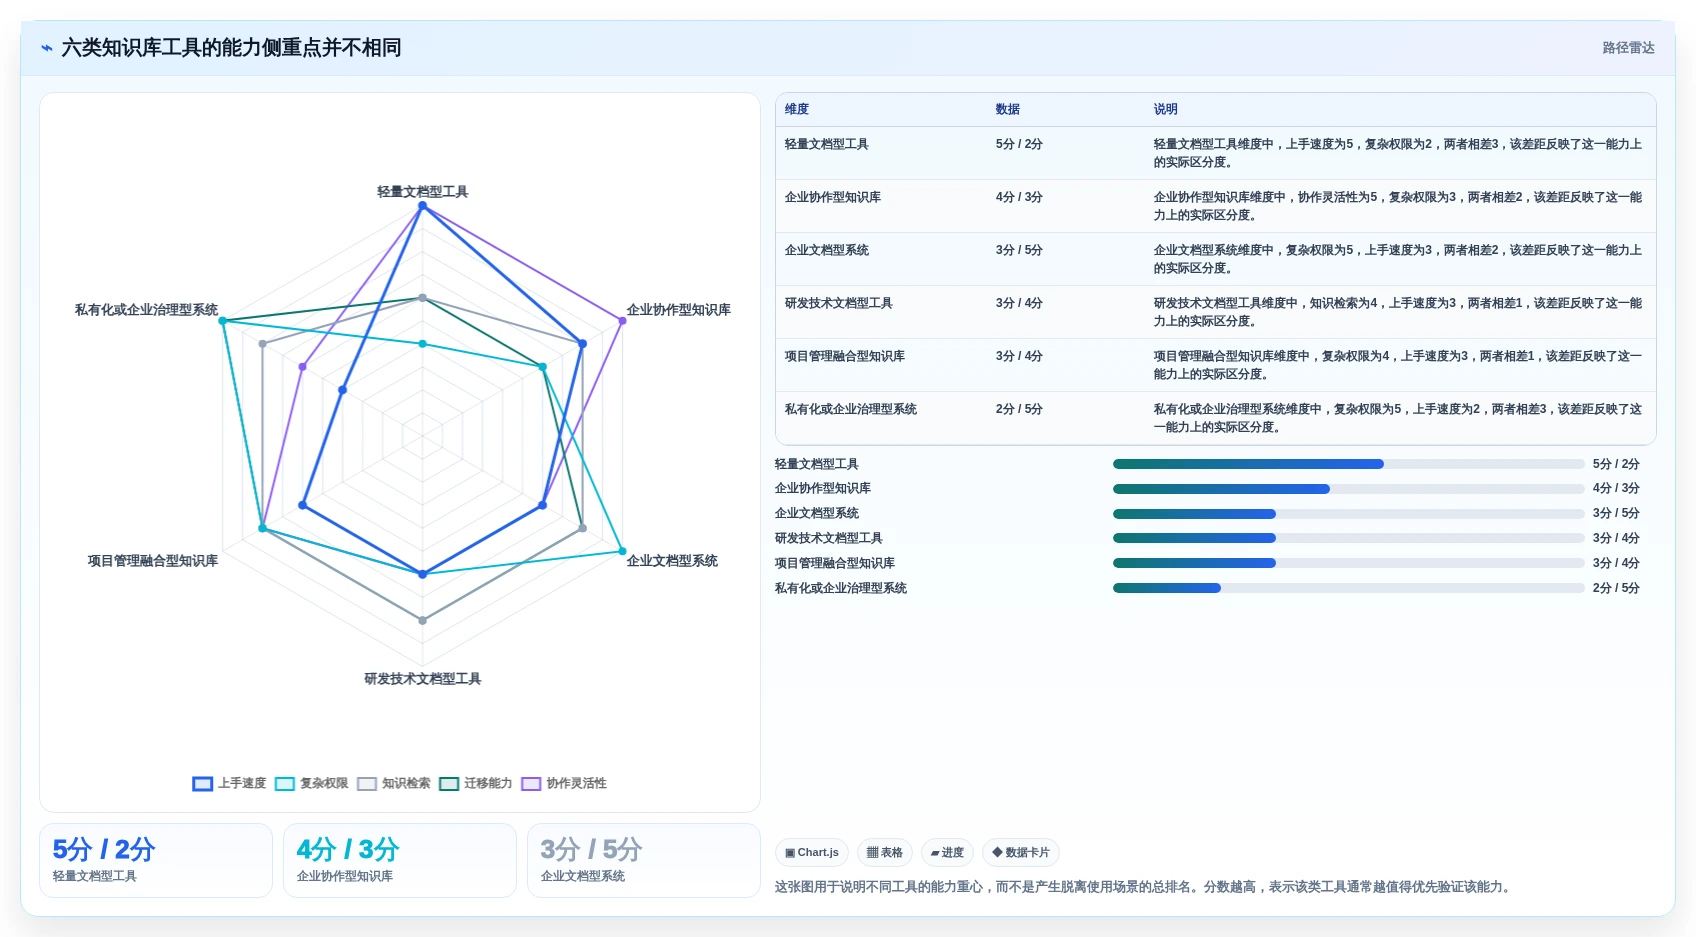Viewport: 1696px width, 937px height.
Task: Click the 研发技术文档型工具 progress bar
Action: [1348, 538]
